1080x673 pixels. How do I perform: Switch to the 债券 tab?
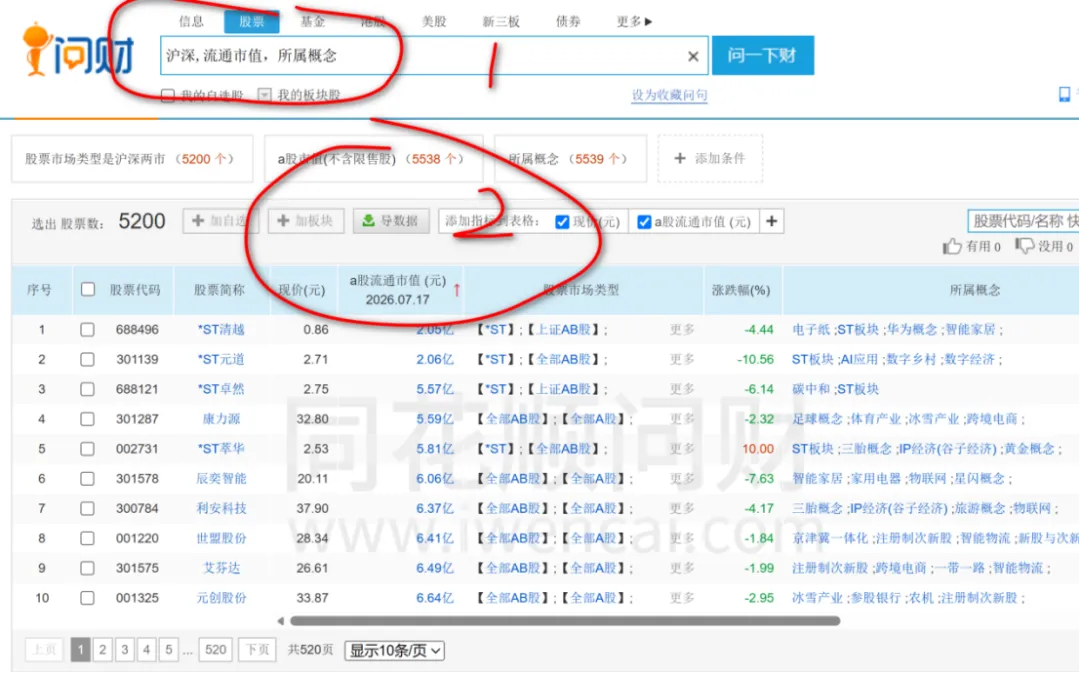point(568,21)
